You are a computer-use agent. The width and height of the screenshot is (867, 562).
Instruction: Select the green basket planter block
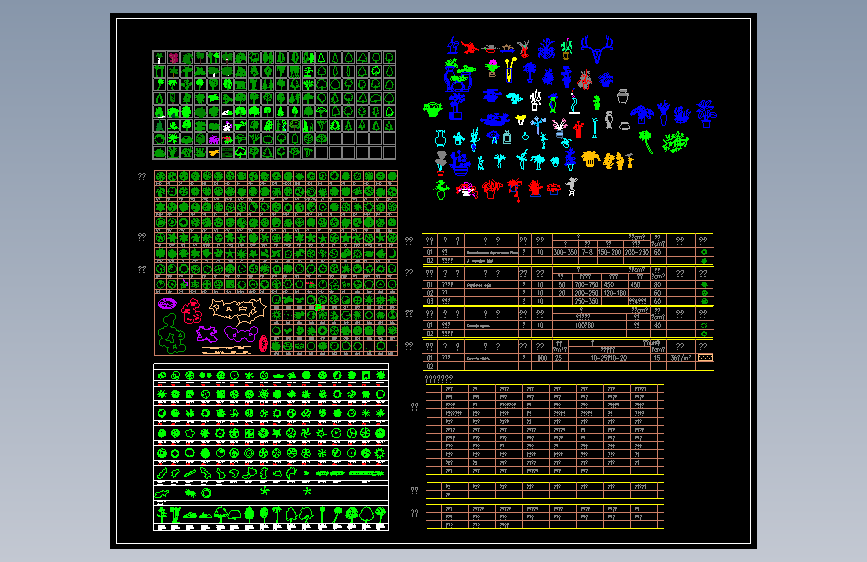433,110
